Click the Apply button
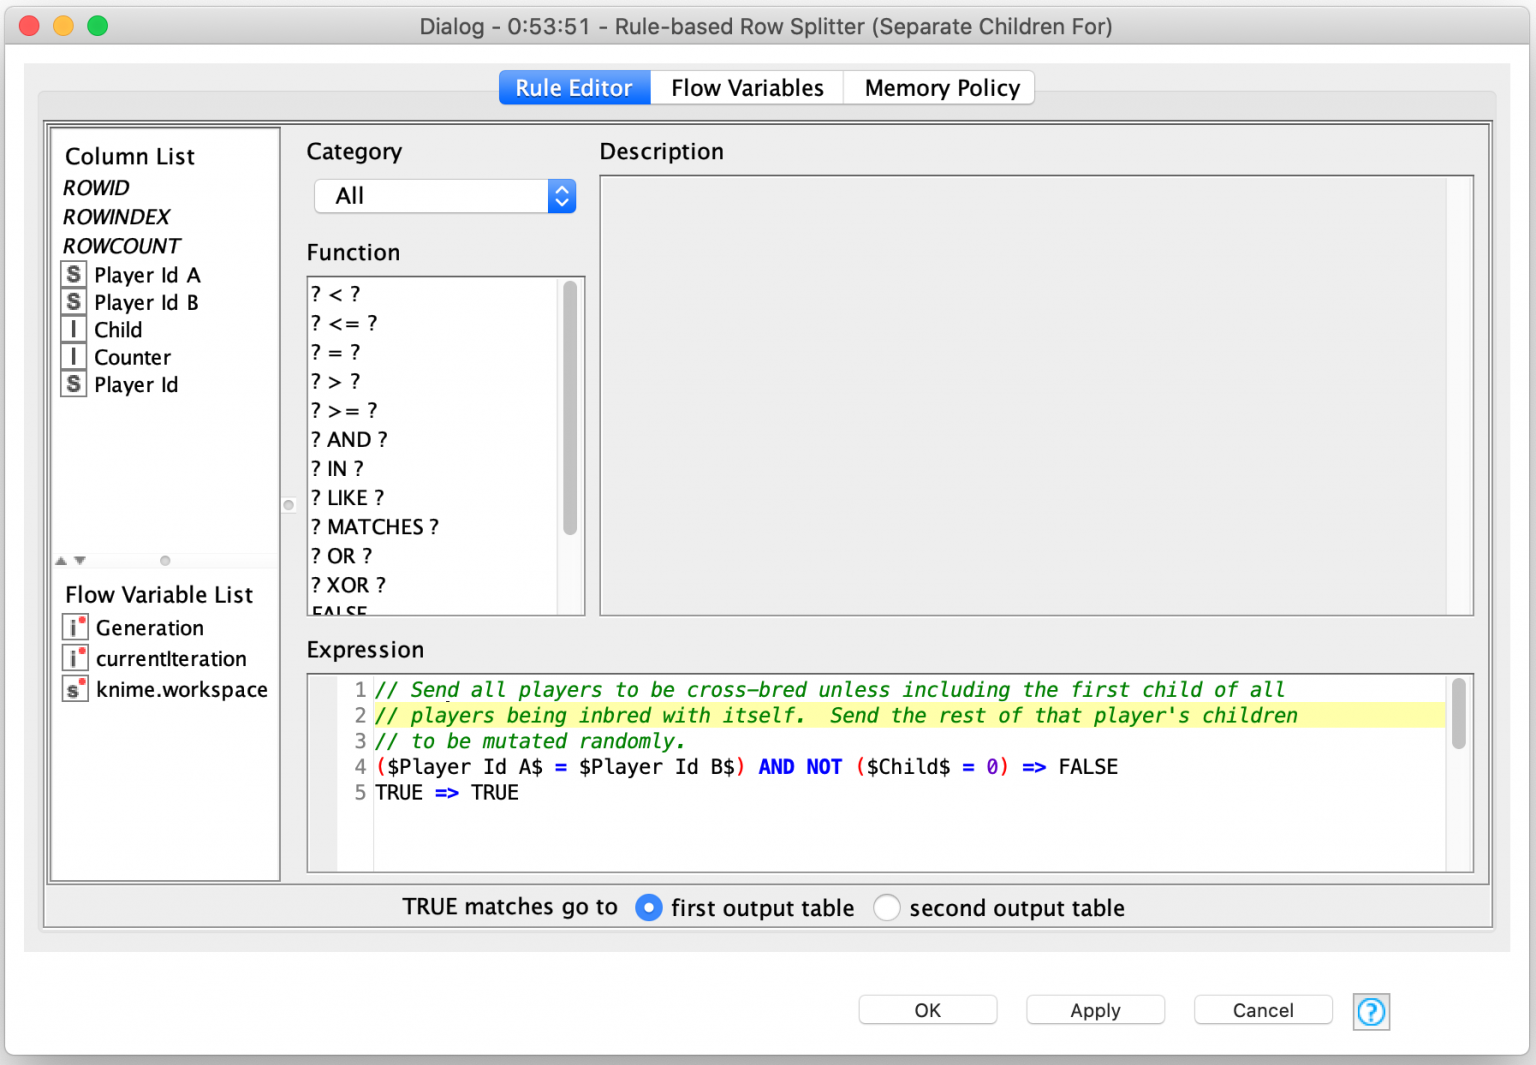Viewport: 1536px width, 1065px height. 1095,1010
